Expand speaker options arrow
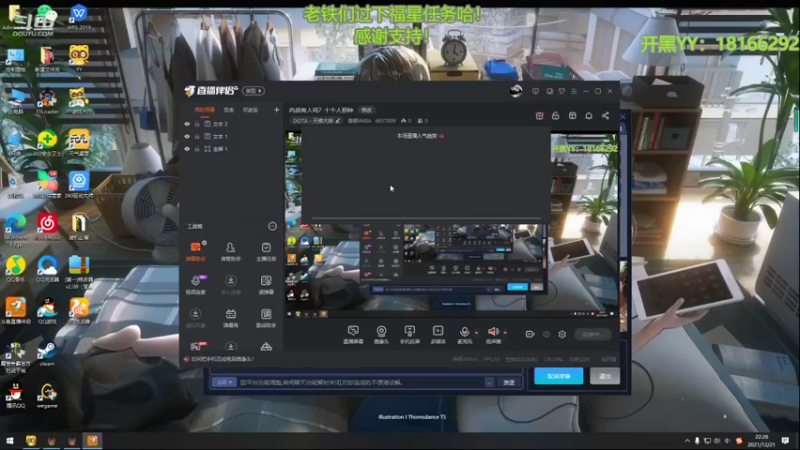Viewport: 800px width, 450px height. [505, 333]
